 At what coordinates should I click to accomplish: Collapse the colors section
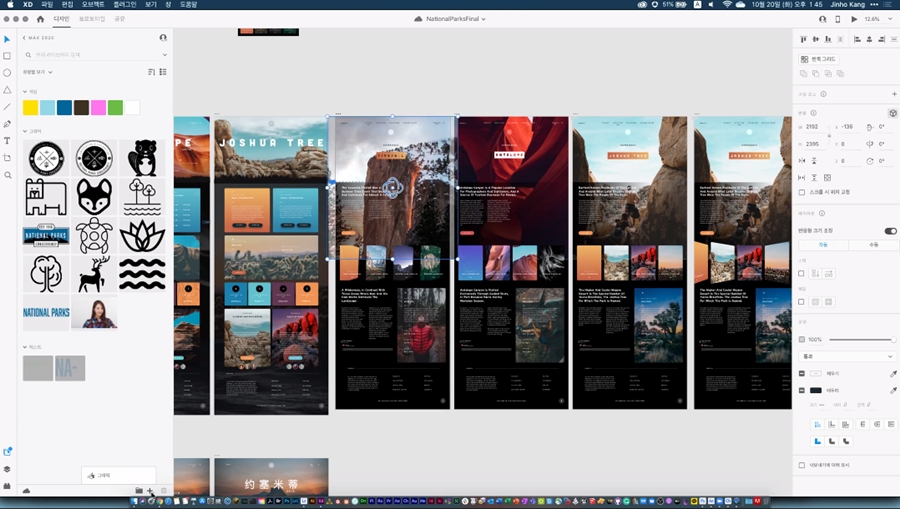(x=25, y=92)
